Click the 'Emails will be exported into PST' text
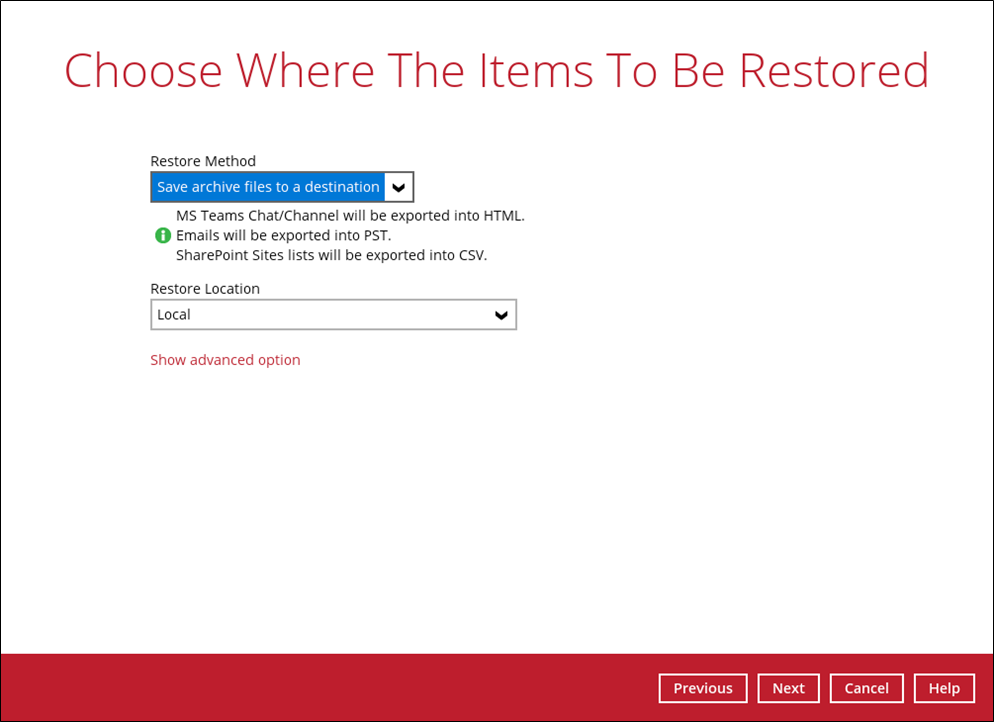 283,236
